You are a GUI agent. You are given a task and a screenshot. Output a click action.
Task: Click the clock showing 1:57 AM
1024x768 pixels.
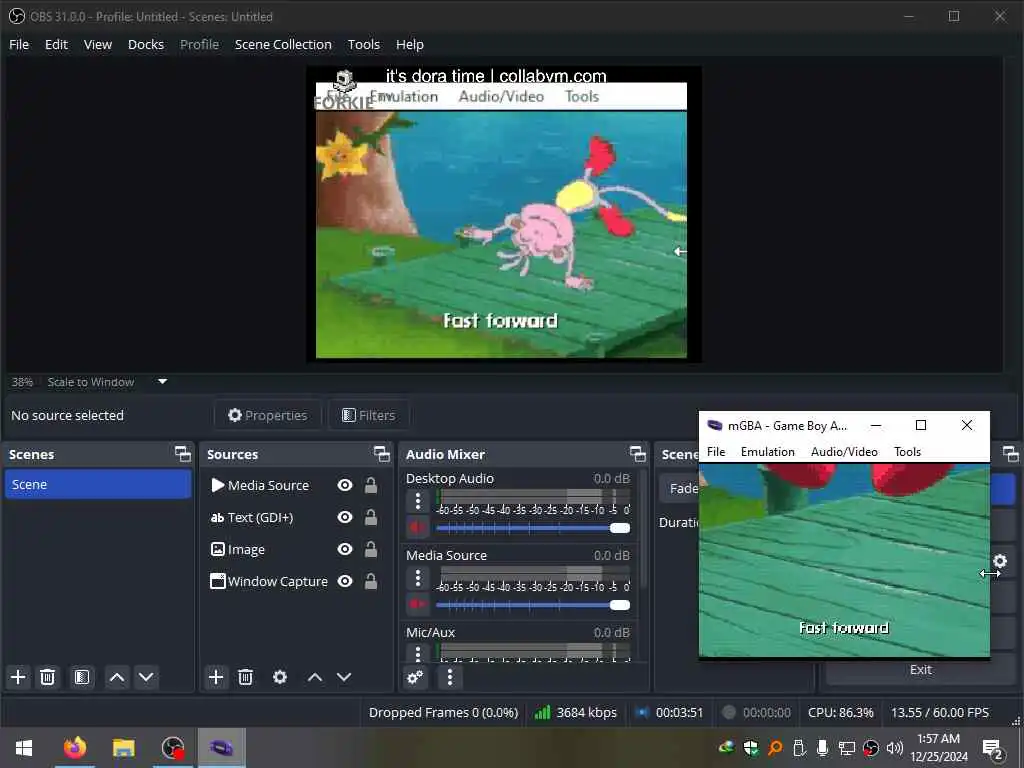point(938,739)
